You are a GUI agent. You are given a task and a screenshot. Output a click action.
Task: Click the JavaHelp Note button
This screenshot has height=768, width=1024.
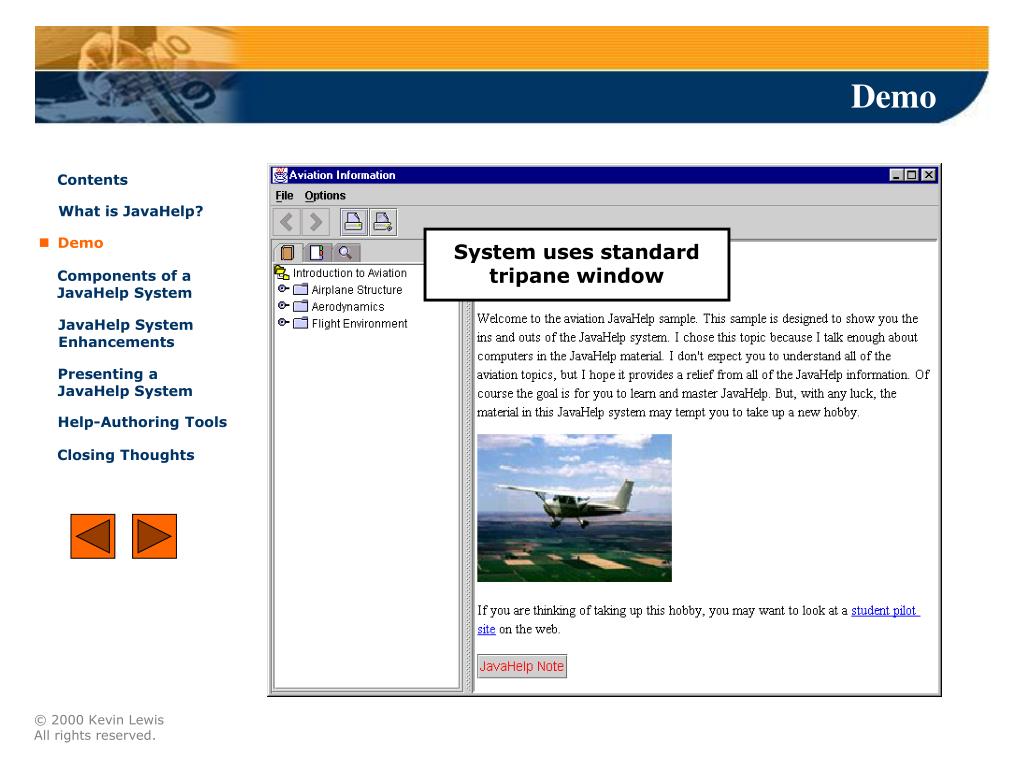coord(522,666)
